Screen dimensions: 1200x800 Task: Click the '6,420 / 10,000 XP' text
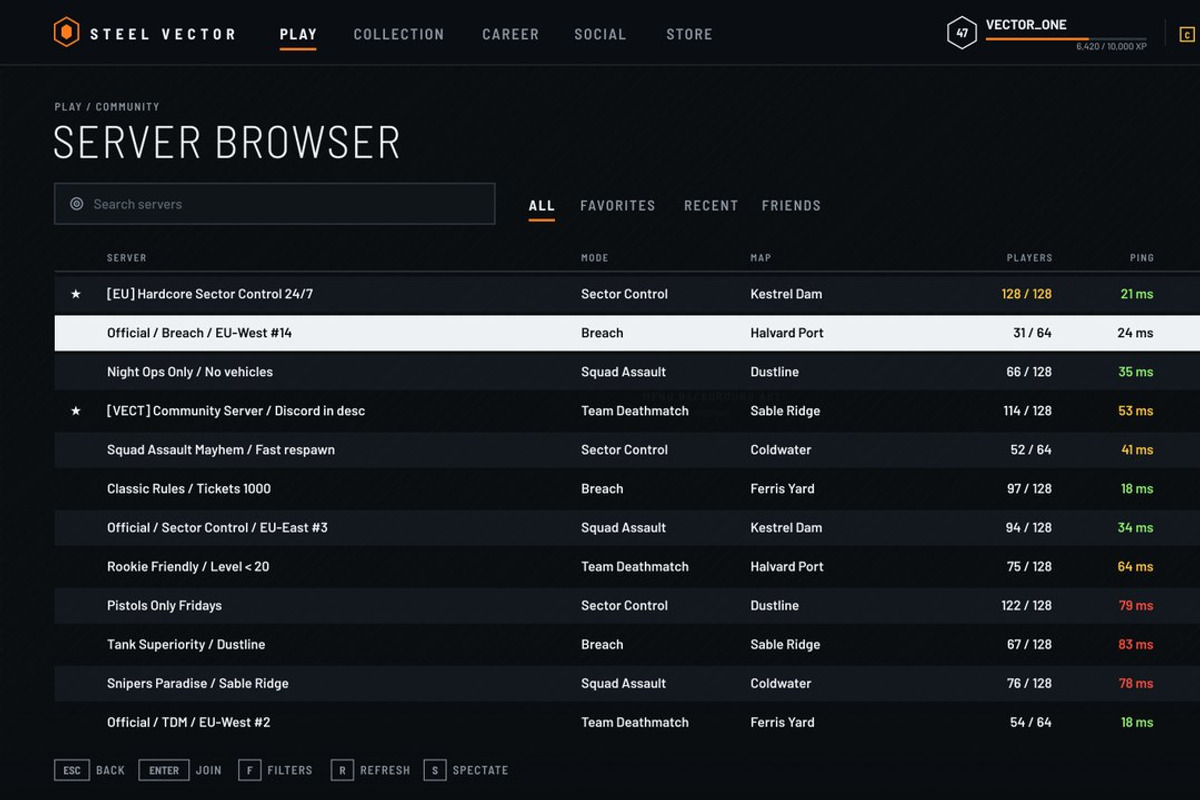coord(1112,47)
